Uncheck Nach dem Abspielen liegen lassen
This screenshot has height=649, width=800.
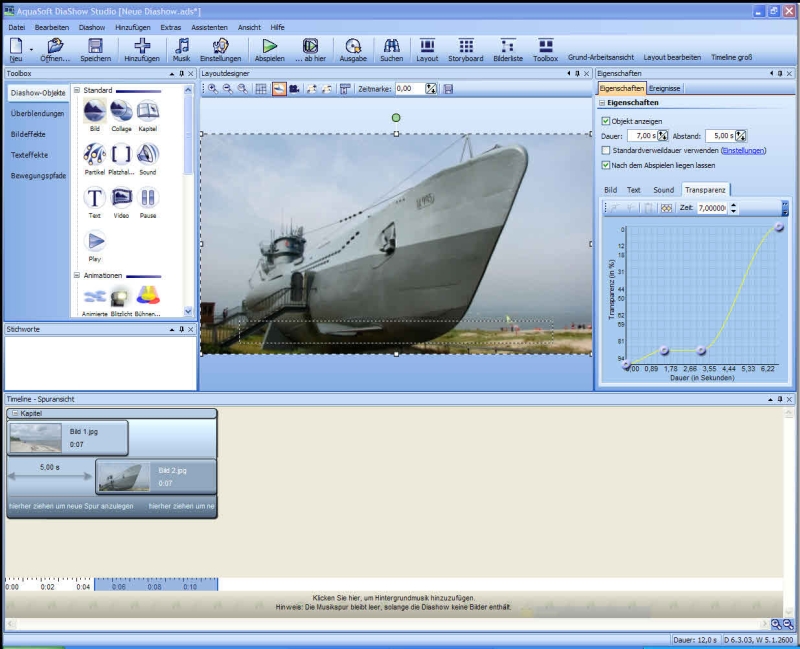click(606, 165)
